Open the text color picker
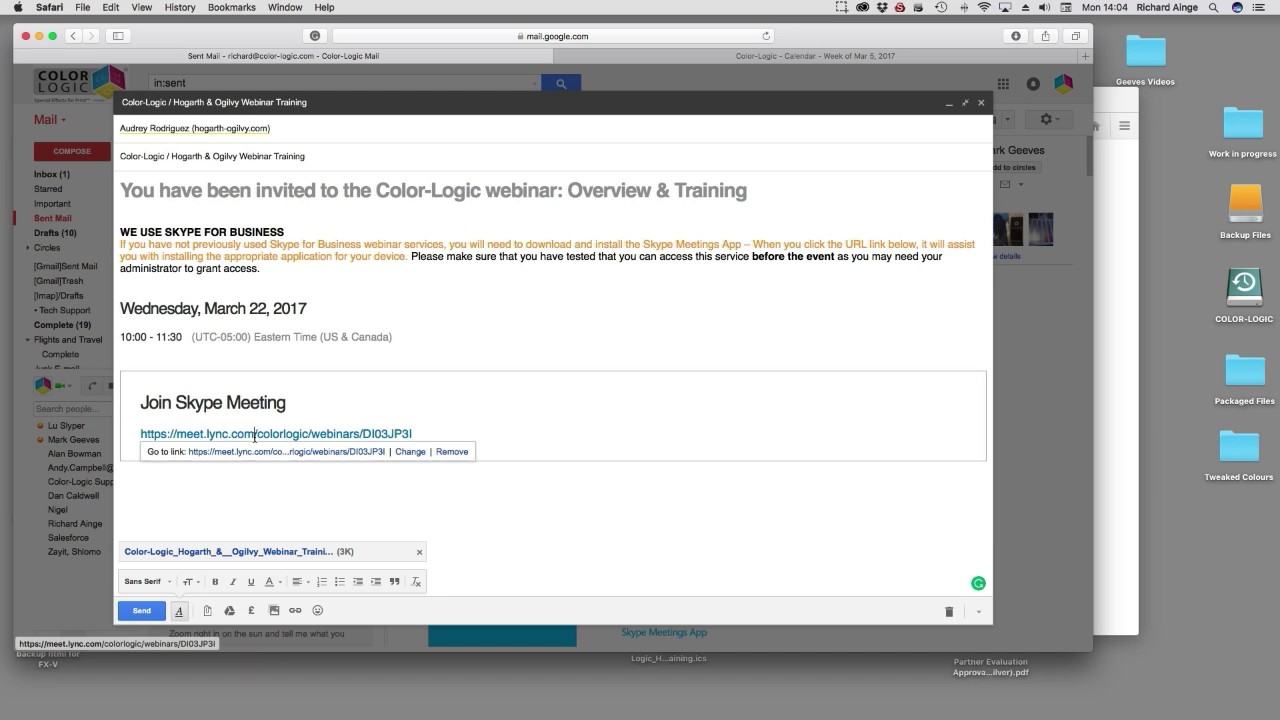1280x720 pixels. coord(273,582)
